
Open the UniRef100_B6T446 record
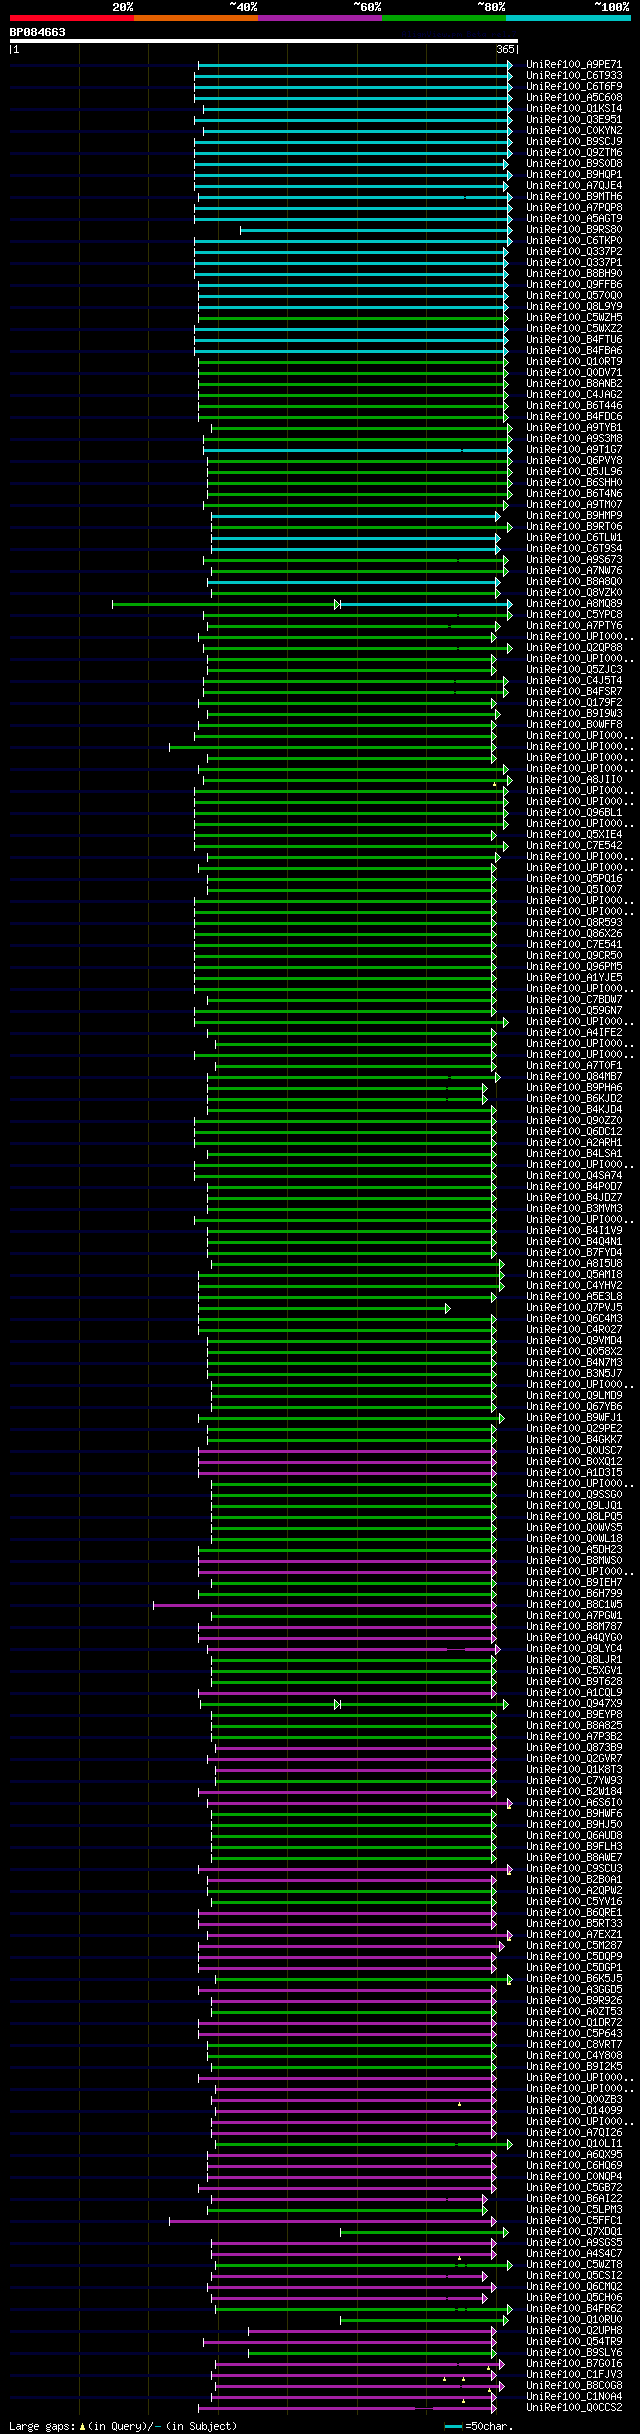[x=574, y=406]
